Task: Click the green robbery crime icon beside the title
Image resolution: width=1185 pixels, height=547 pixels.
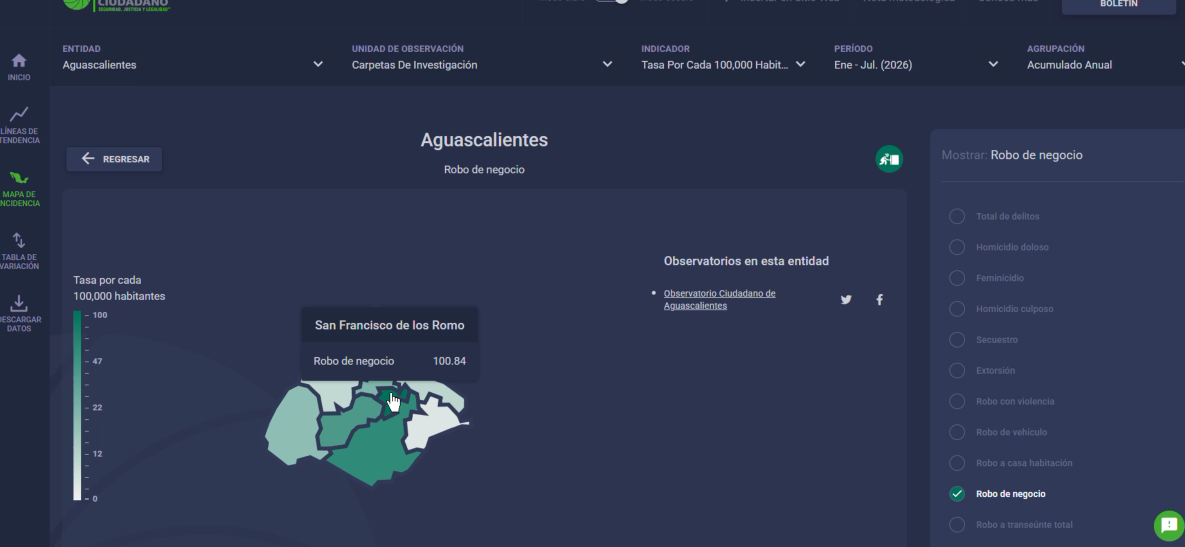Action: point(890,159)
